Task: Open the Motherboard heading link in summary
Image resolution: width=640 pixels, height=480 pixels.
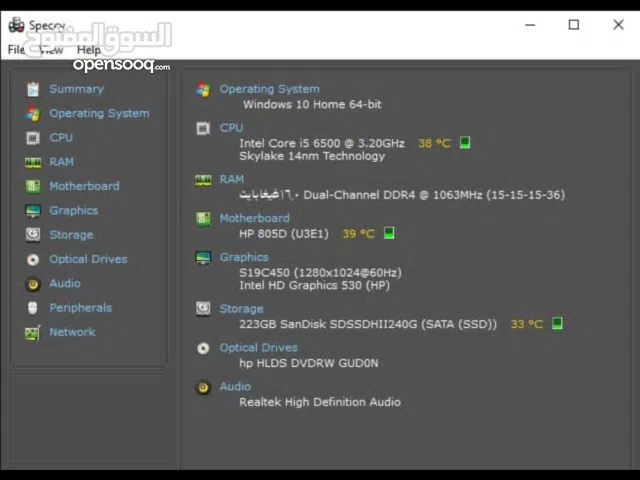Action: [254, 218]
